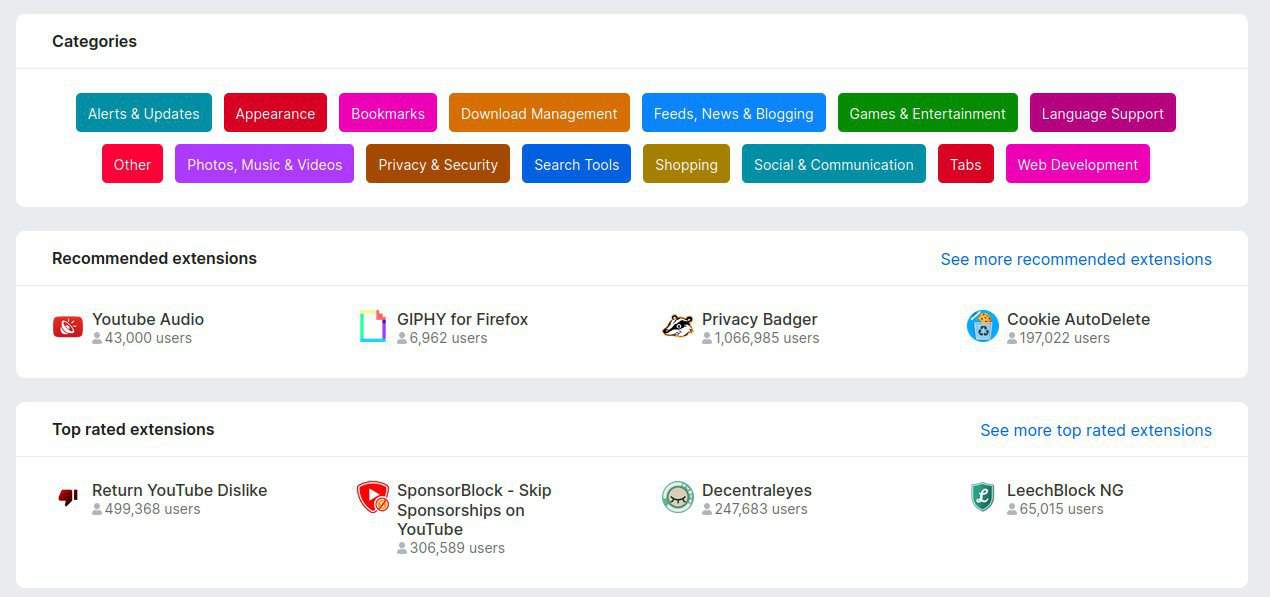
Task: Open the Web Development category
Action: (x=1077, y=164)
